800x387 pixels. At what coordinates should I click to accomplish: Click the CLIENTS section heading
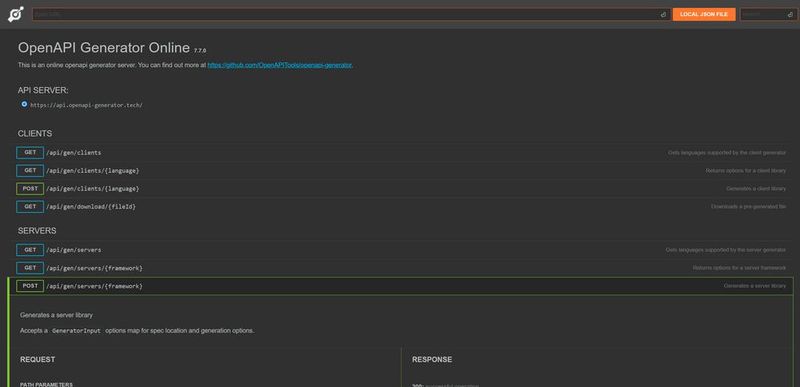(35, 134)
